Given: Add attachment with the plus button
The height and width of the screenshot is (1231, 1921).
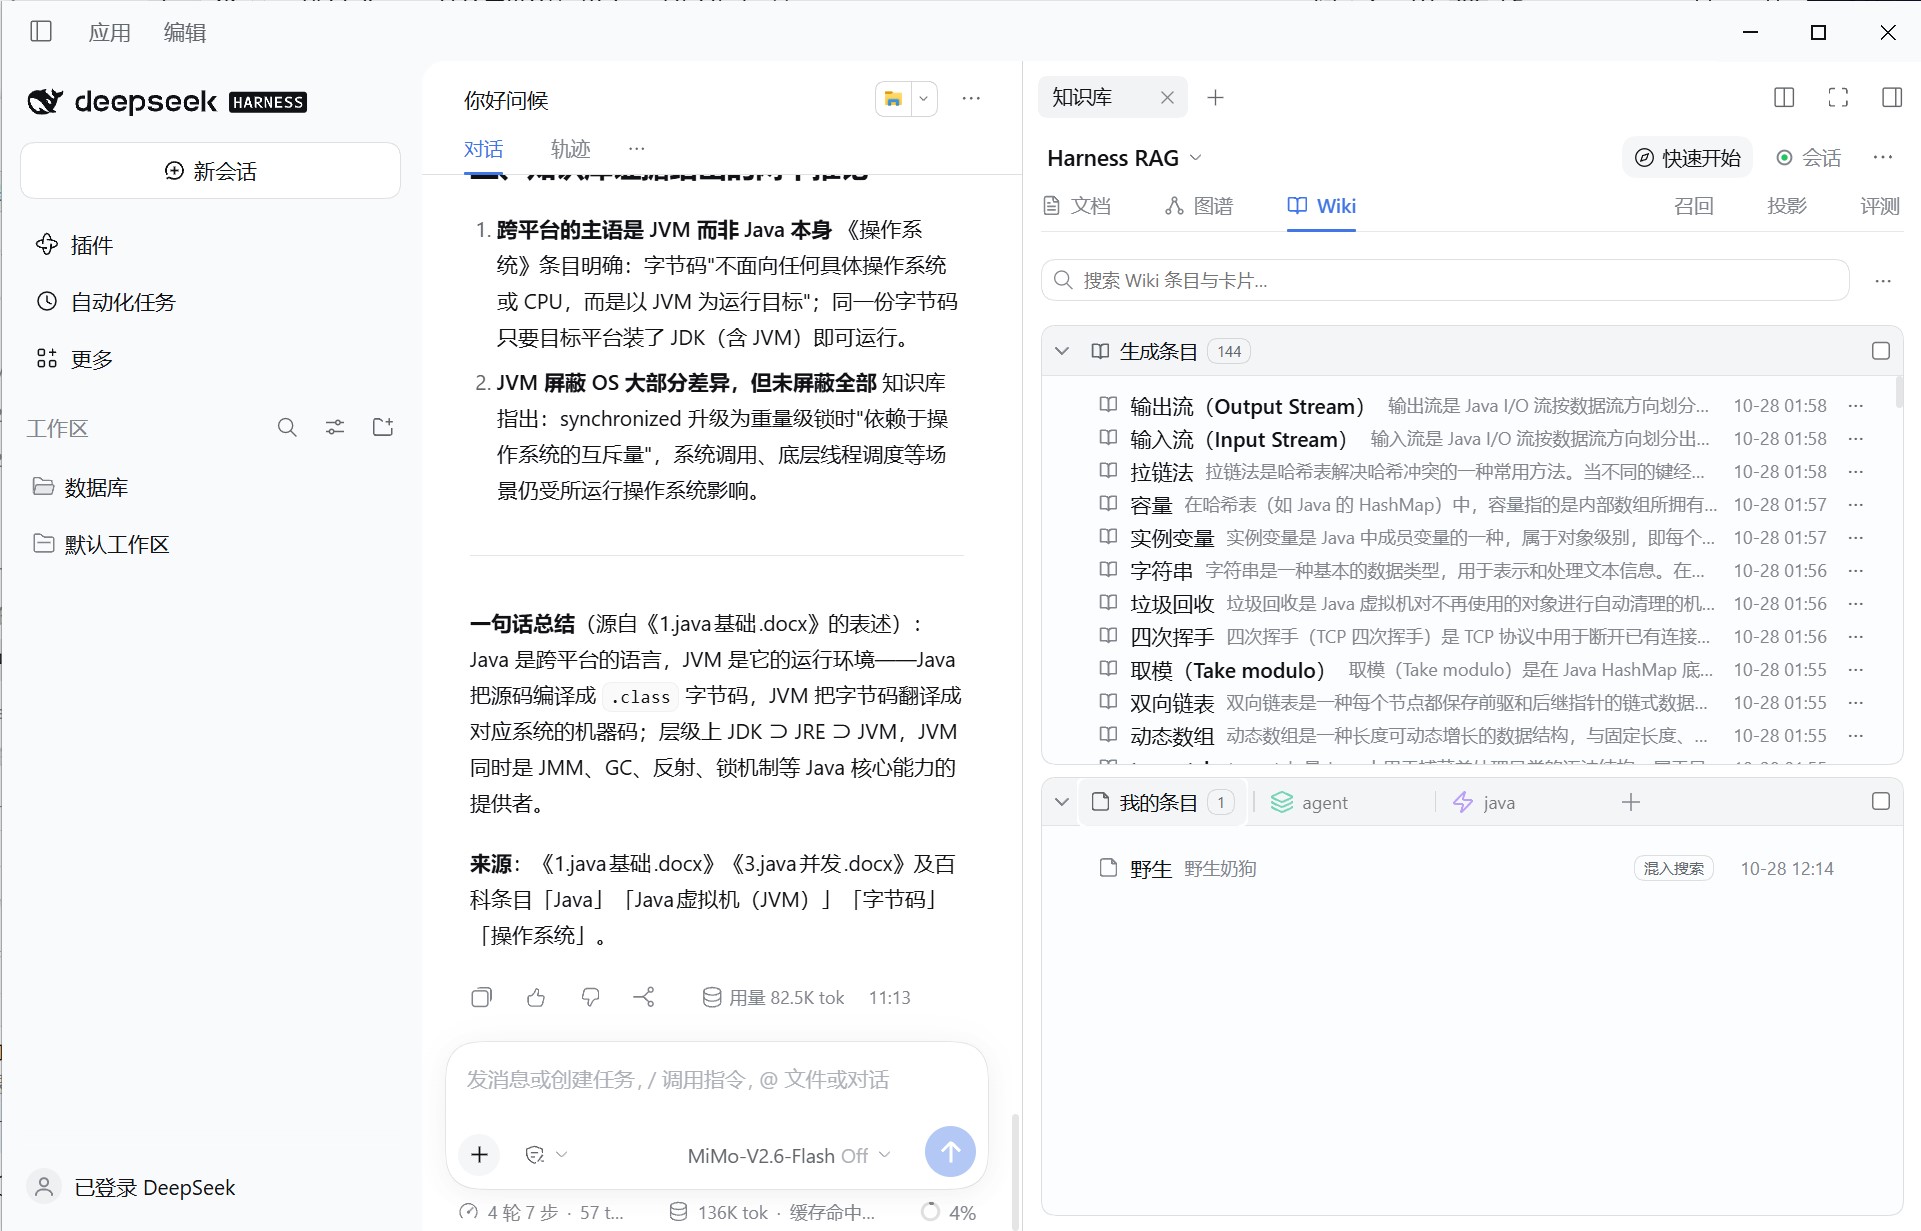Looking at the screenshot, I should 480,1155.
